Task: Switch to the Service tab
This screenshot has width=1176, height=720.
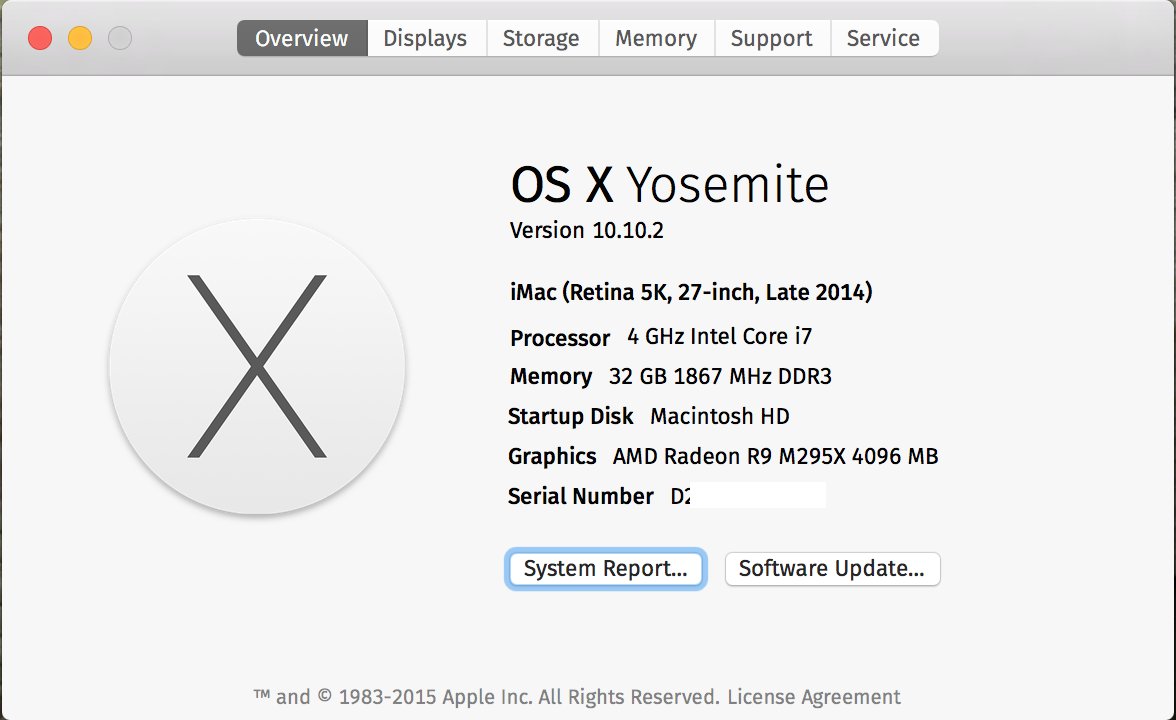Action: coord(883,39)
